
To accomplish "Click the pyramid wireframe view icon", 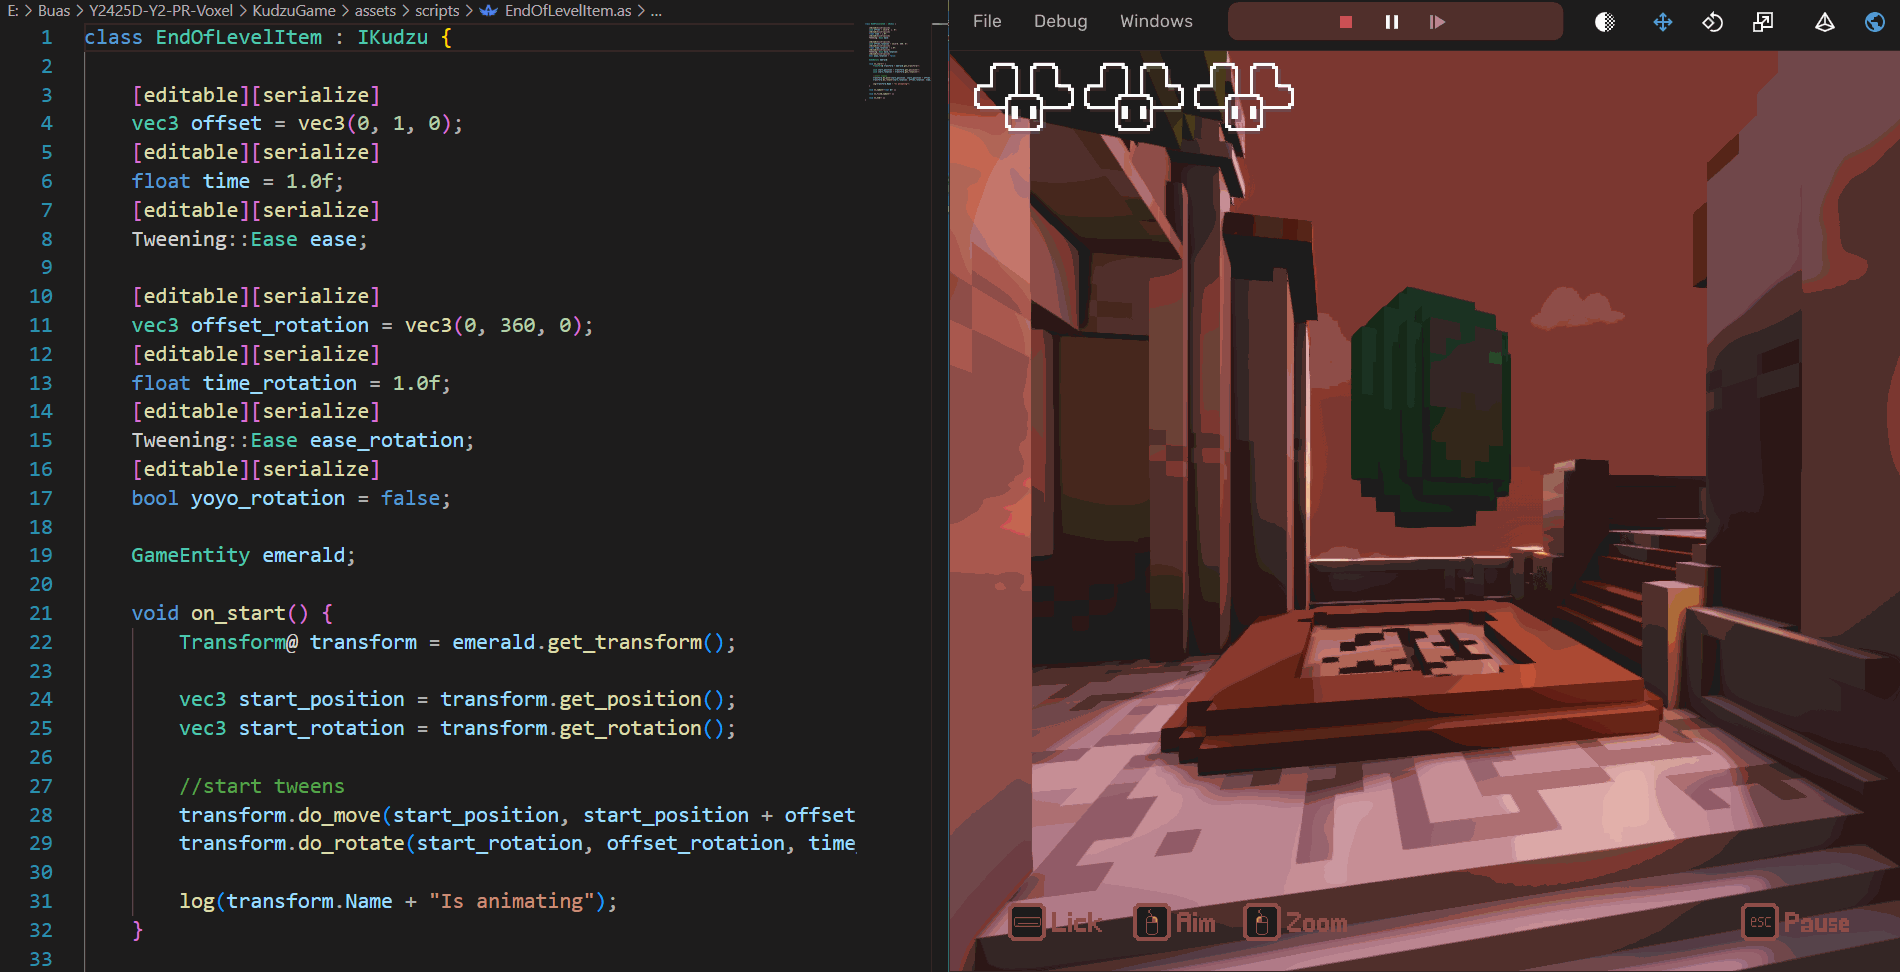I will pyautogui.click(x=1824, y=21).
